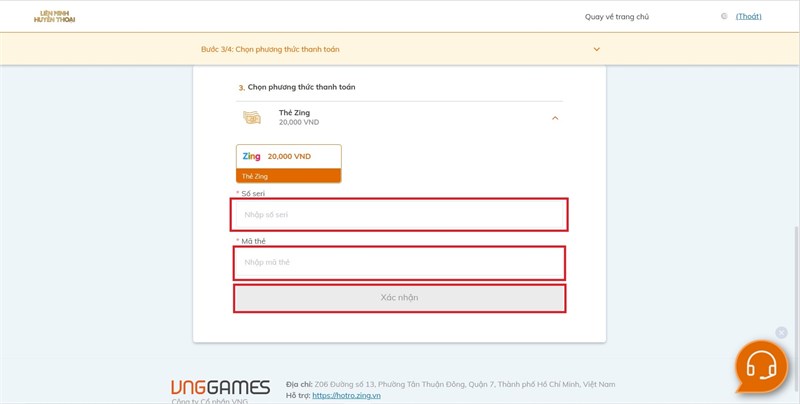This screenshot has height=404, width=800.
Task: Open the headset support chat bubble
Action: point(761,367)
